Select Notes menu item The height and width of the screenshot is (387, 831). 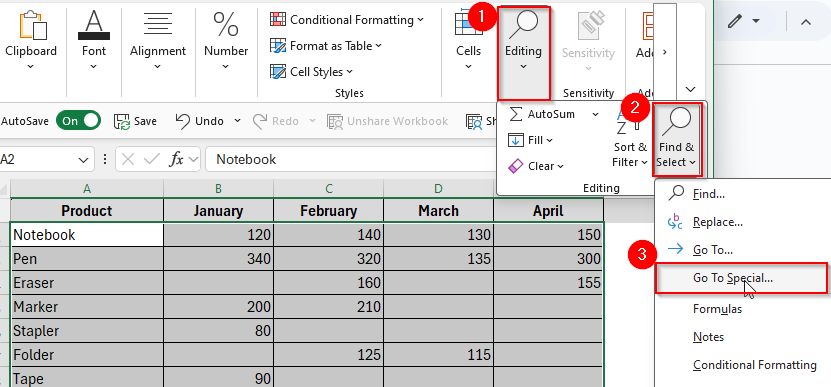(x=743, y=337)
